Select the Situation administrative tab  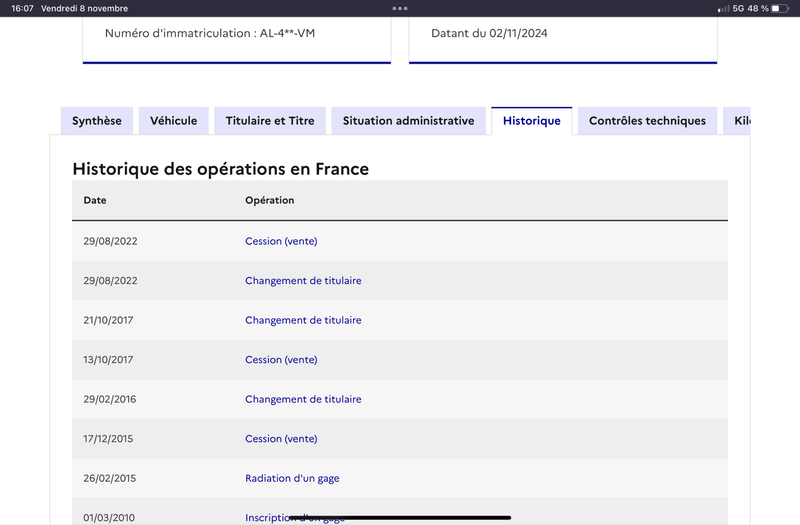409,121
